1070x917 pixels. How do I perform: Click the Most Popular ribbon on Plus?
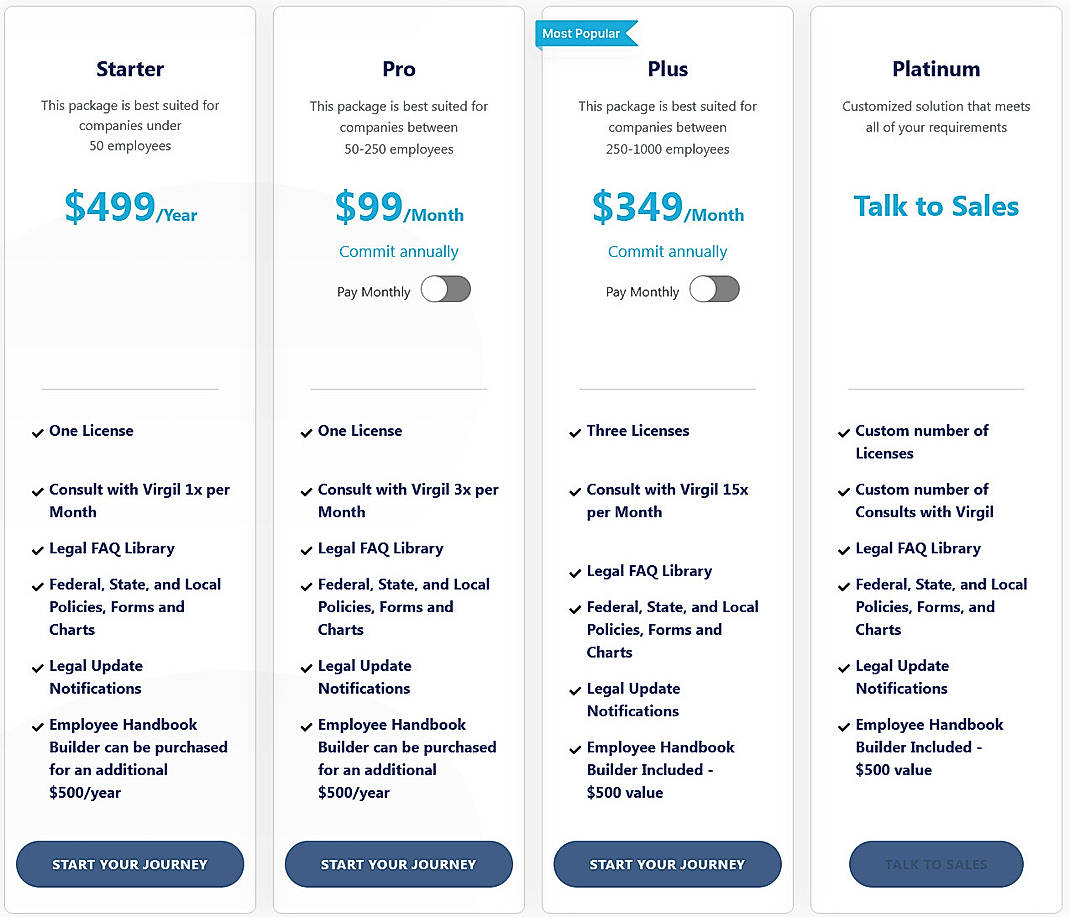point(583,33)
